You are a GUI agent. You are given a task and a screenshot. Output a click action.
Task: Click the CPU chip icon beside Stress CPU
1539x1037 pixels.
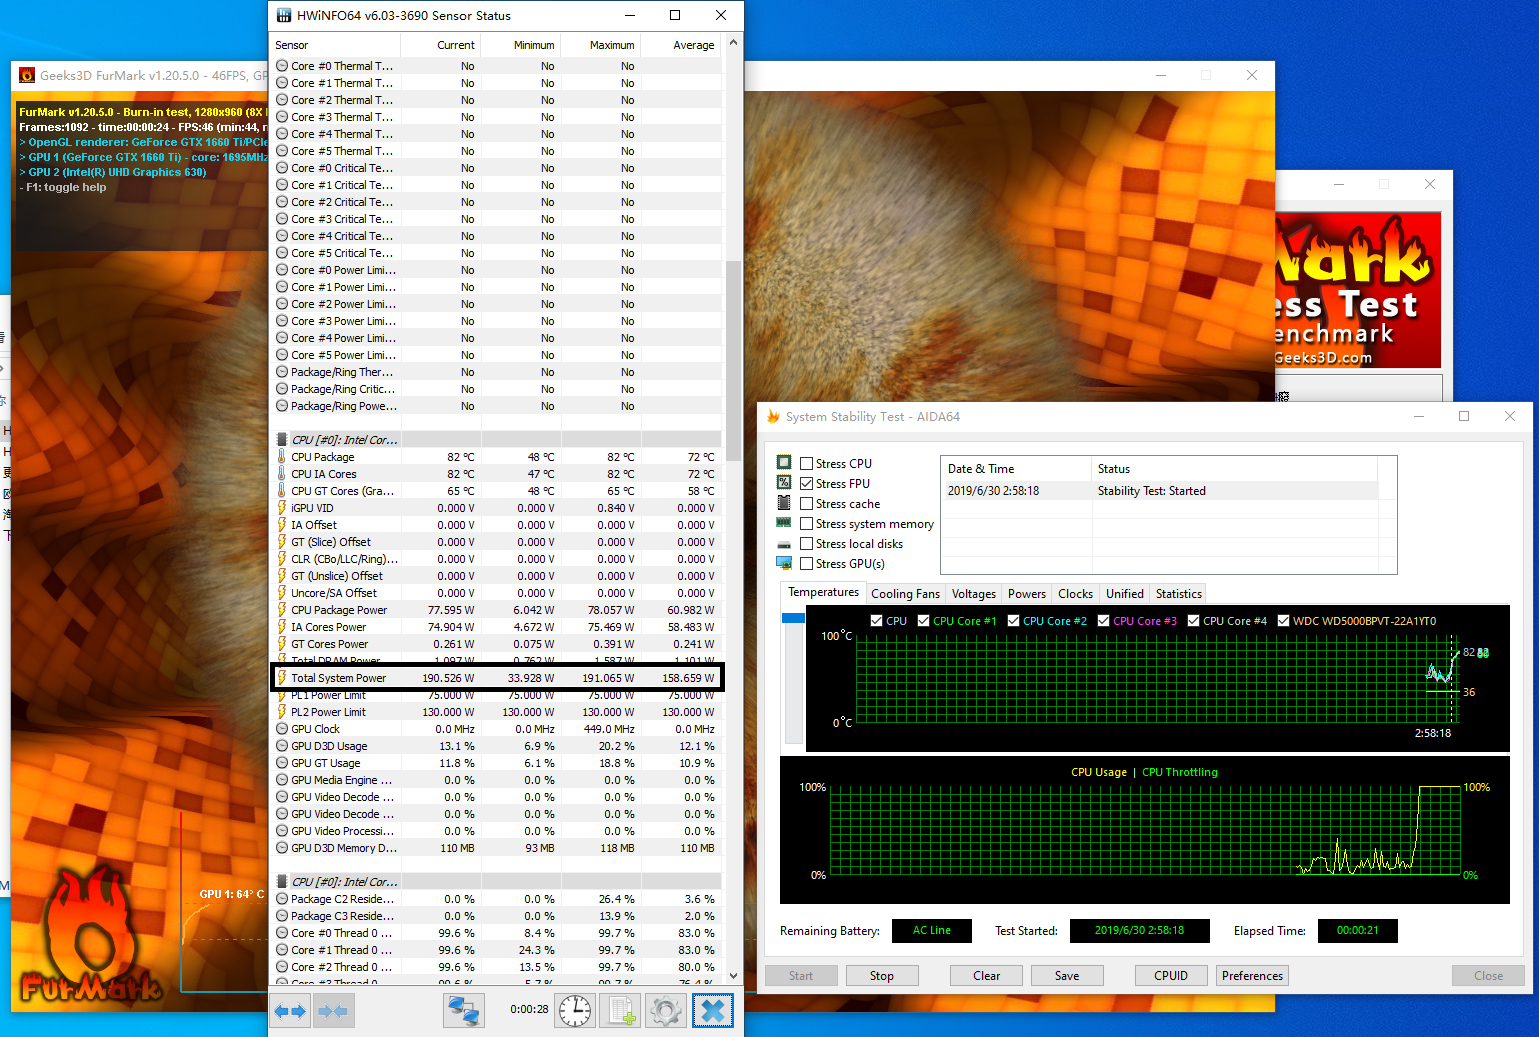[784, 462]
